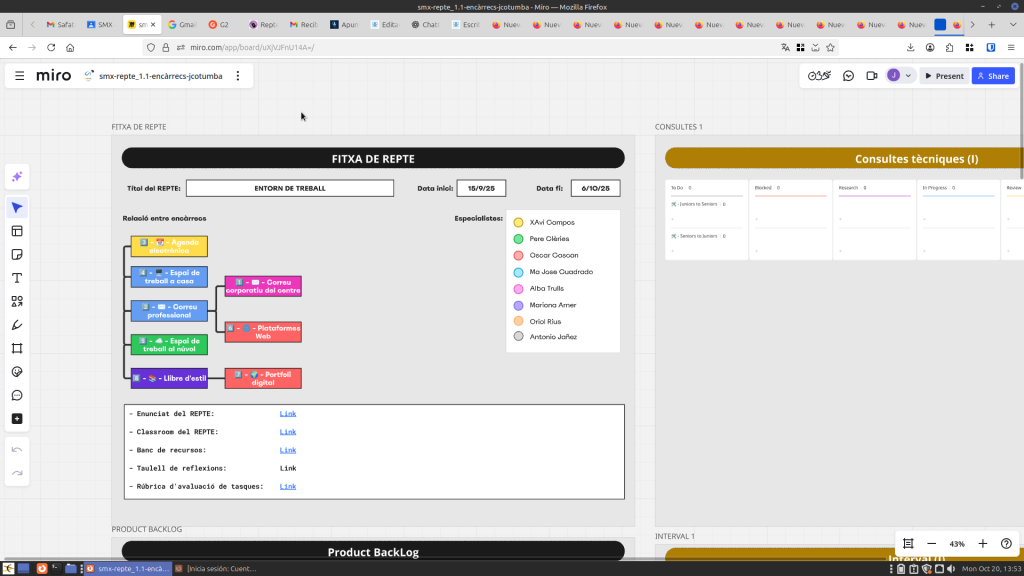Select the Sticky note tool

click(17, 254)
